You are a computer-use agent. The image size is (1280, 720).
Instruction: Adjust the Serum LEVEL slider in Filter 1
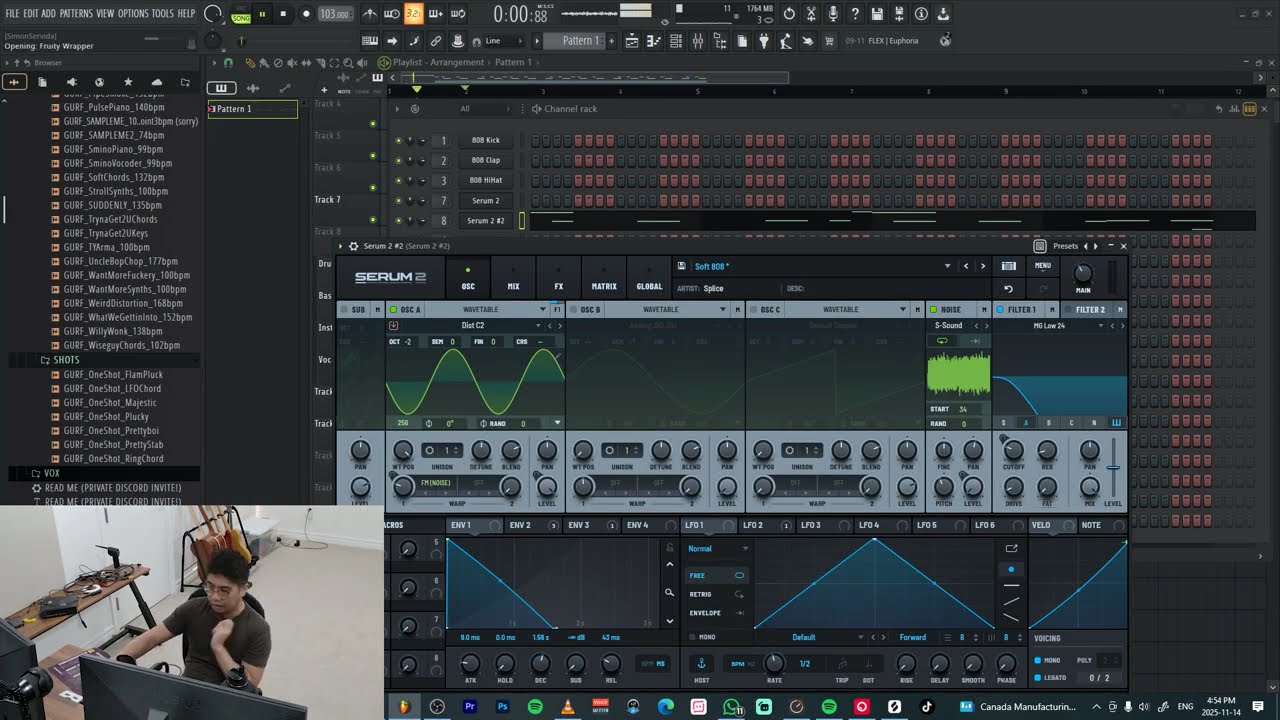tap(1113, 468)
